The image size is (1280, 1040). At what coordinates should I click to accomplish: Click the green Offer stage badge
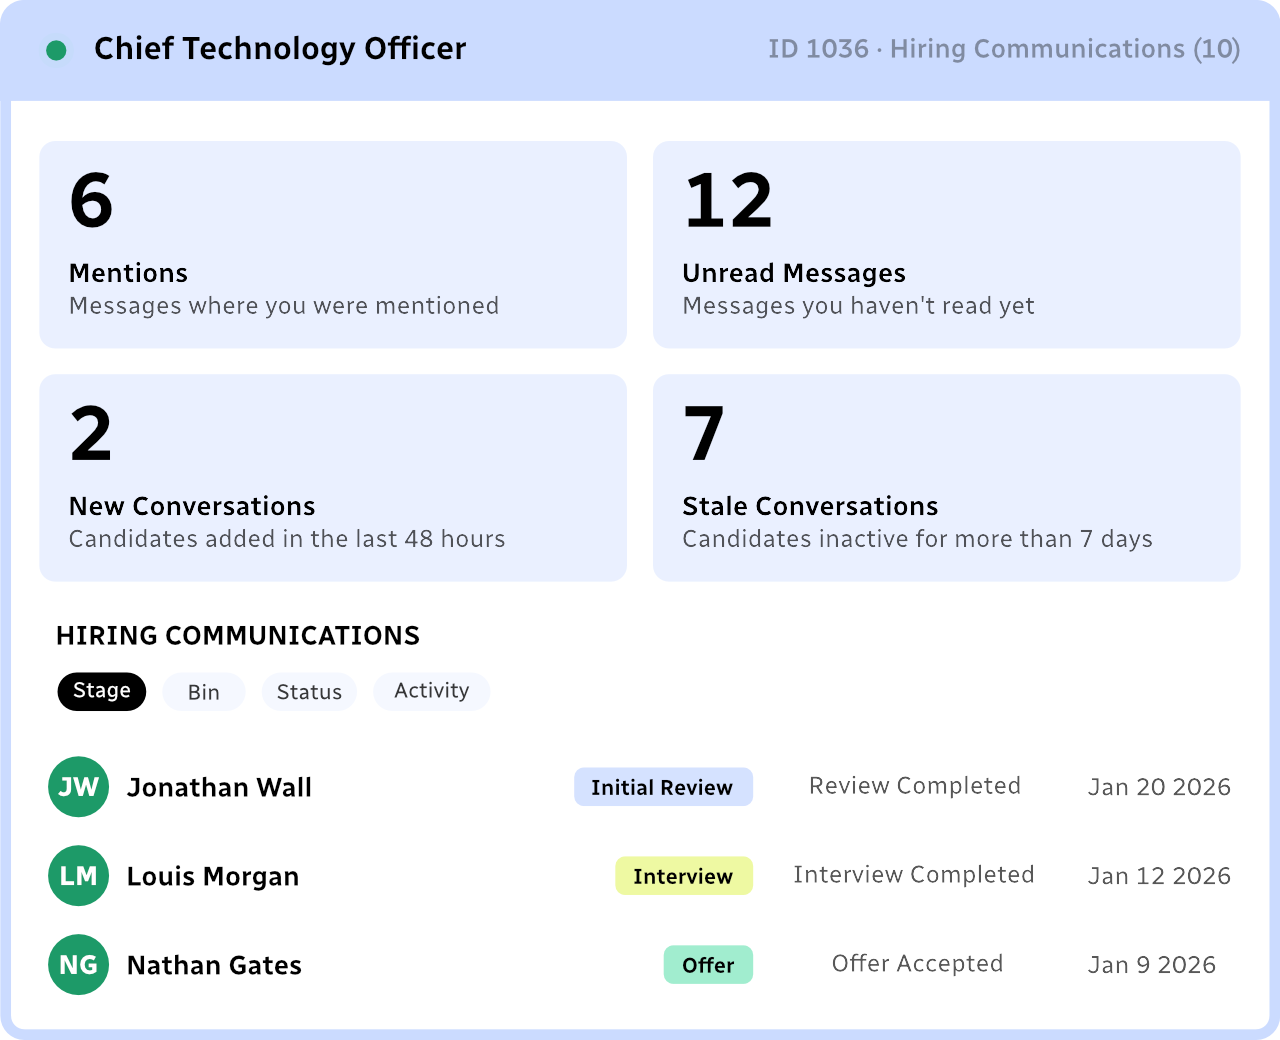tap(708, 965)
